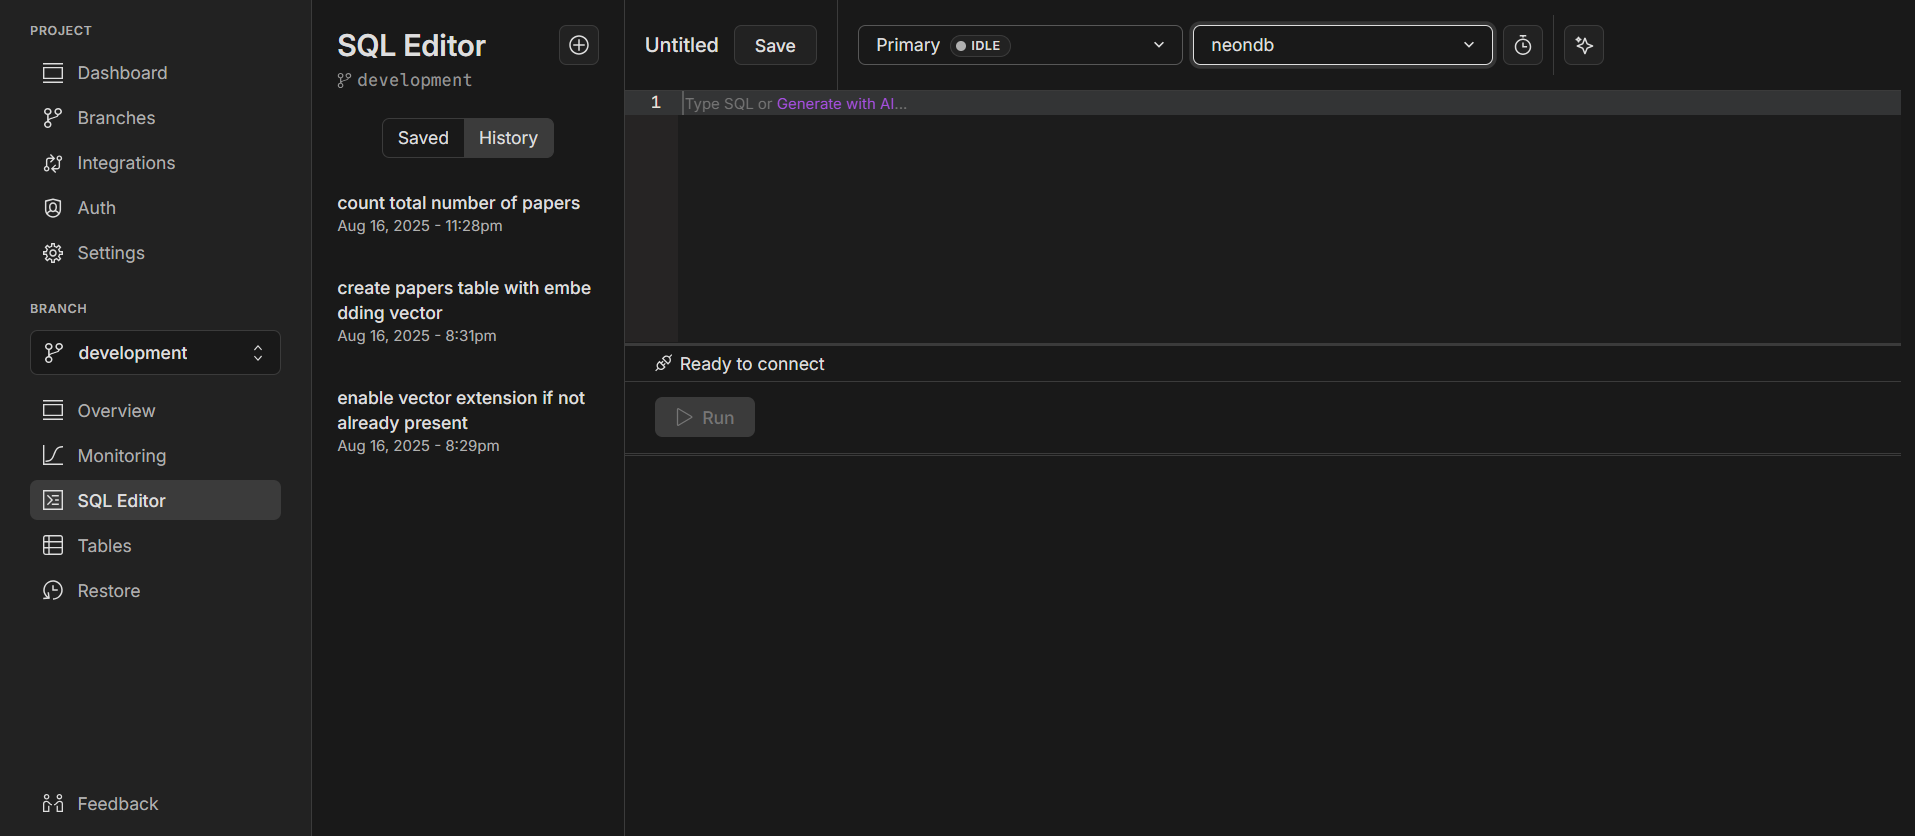The image size is (1915, 836).
Task: Click the branch icon in the development selector
Action: pos(54,353)
